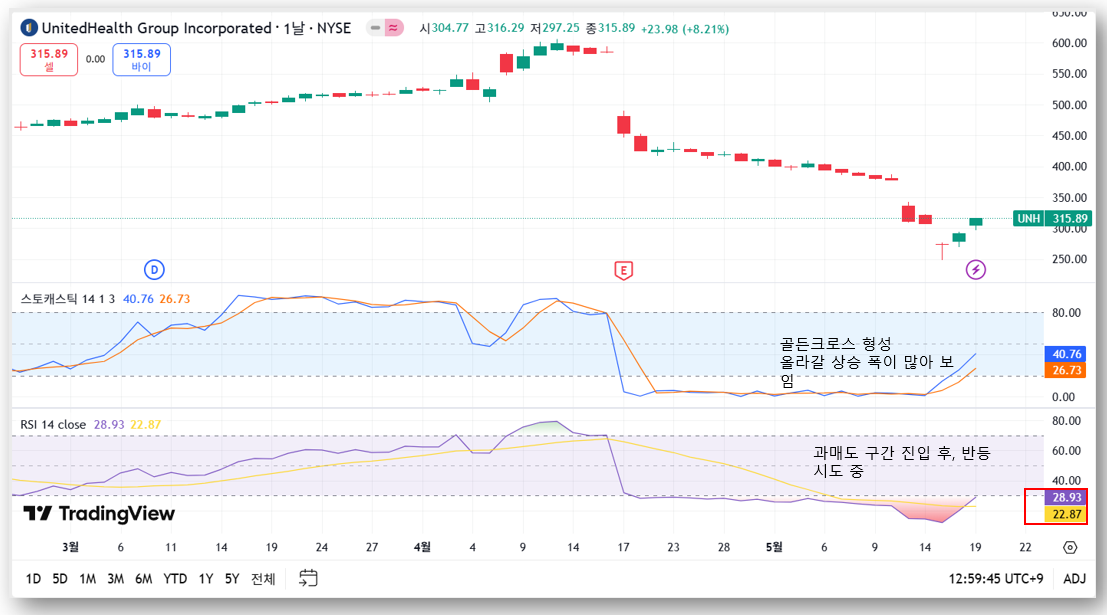This screenshot has width=1107, height=615.
Task: Open the dividend marker D icon
Action: pos(154,270)
